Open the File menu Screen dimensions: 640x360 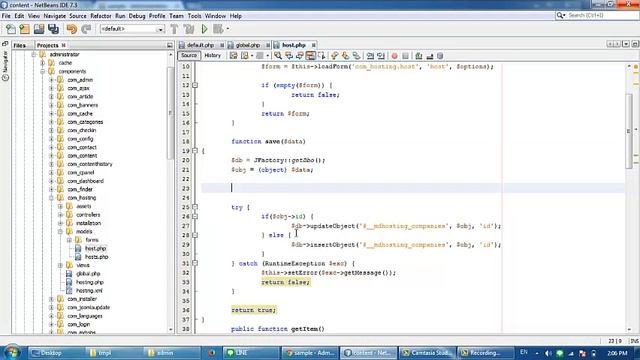pyautogui.click(x=6, y=16)
